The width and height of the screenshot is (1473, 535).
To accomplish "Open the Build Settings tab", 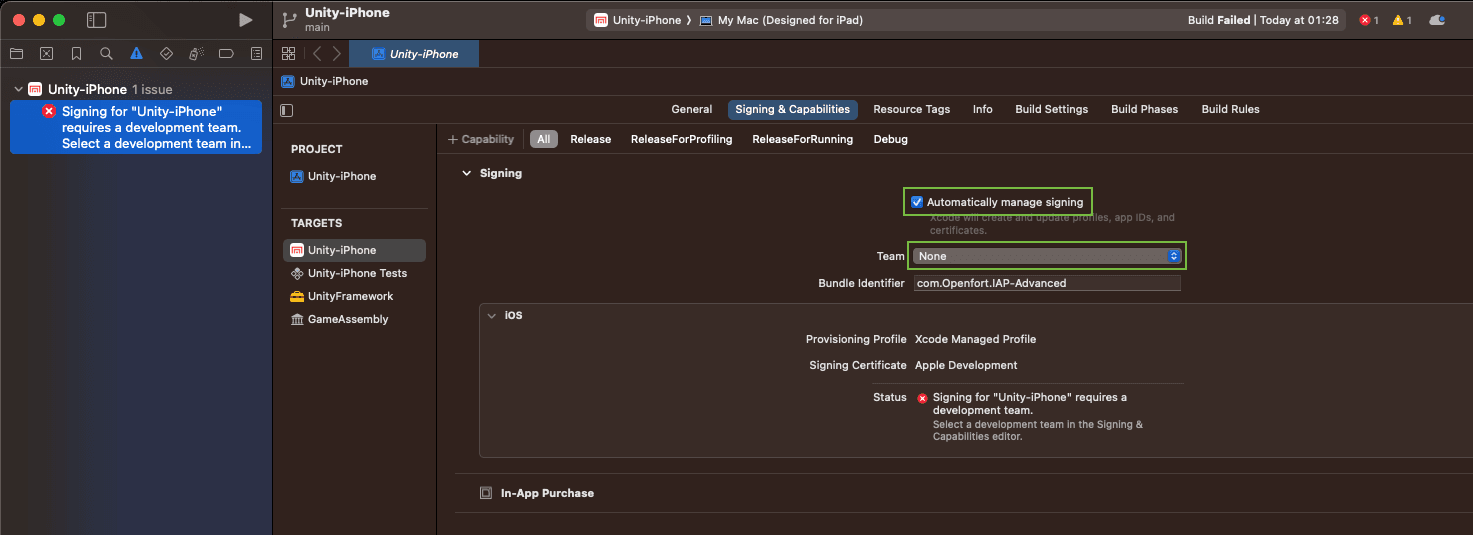I will [x=1052, y=109].
